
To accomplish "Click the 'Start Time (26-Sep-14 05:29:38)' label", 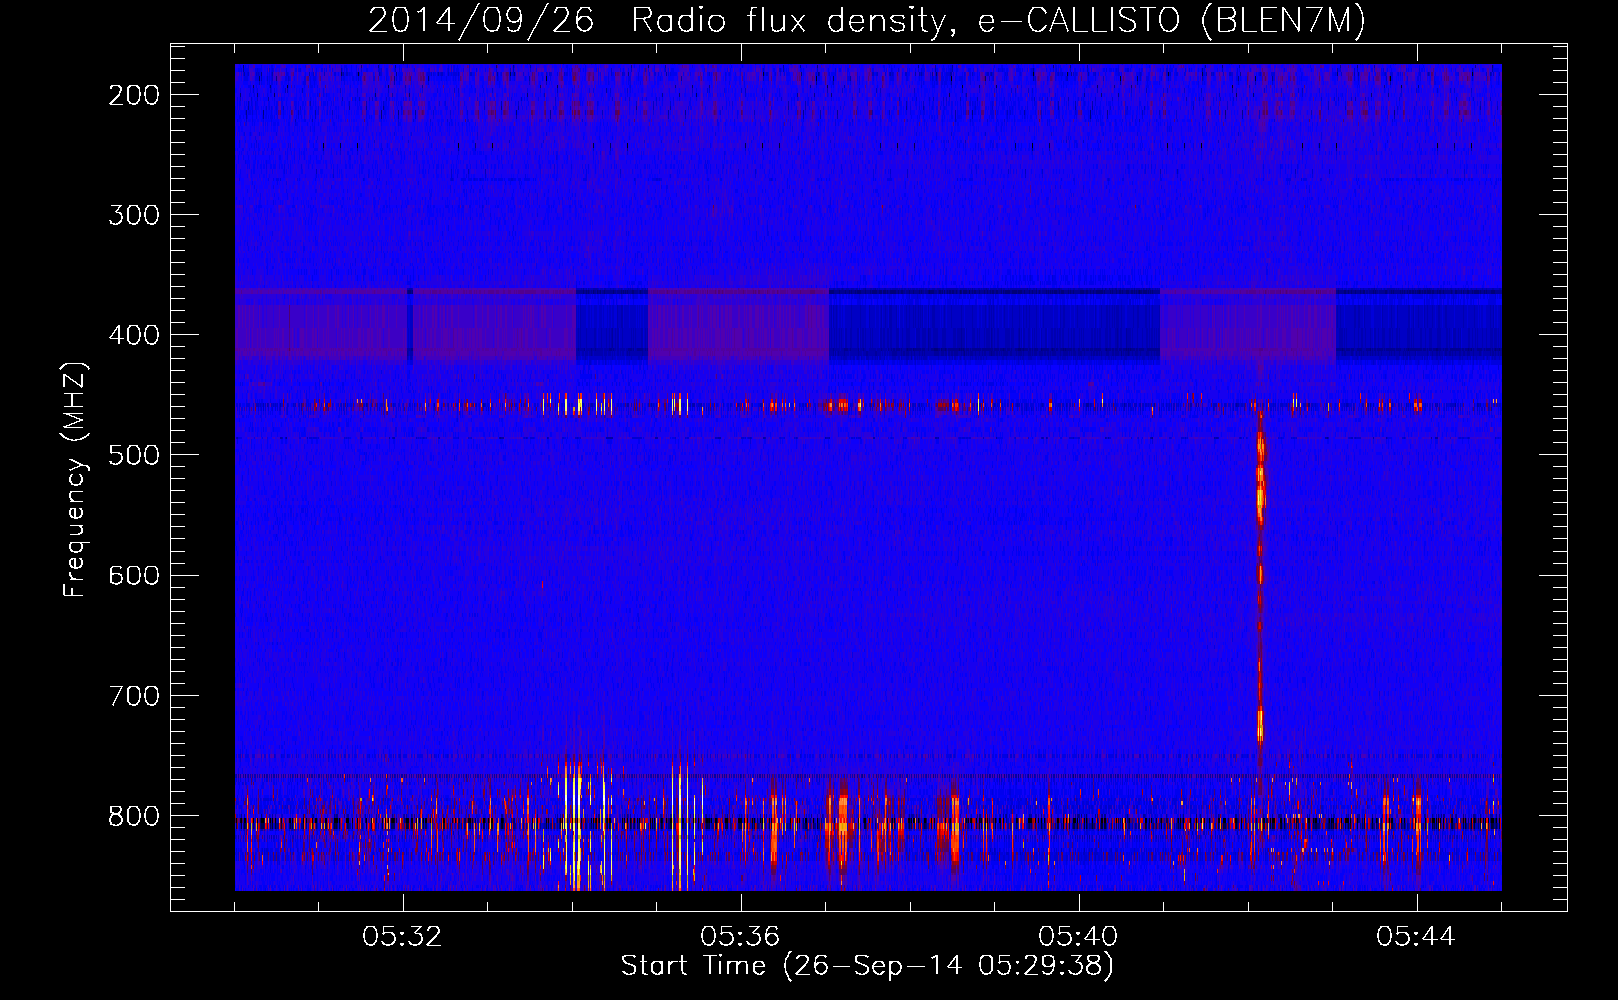I will [x=867, y=966].
